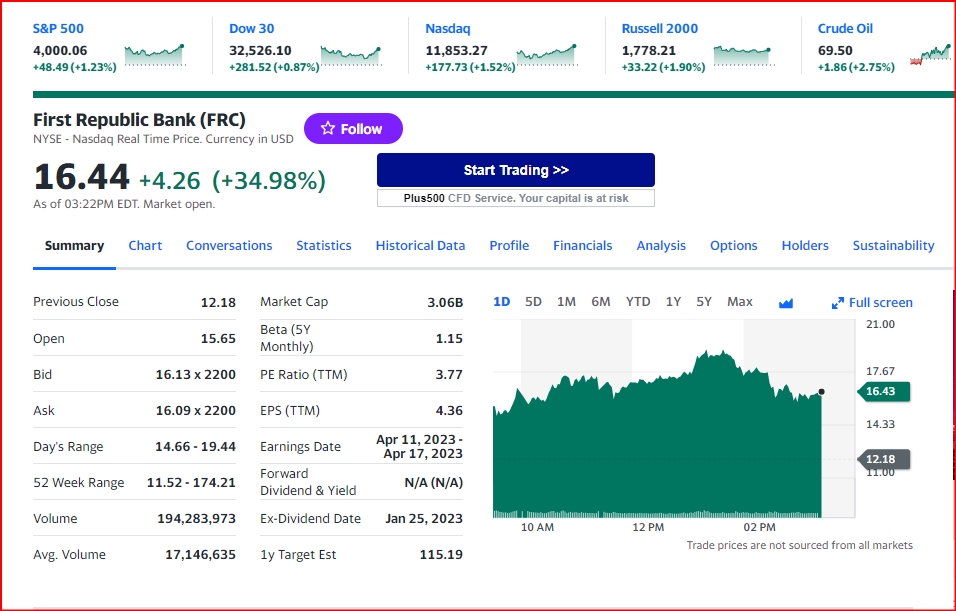Viewport: 956px width, 611px height.
Task: Click the 16.43 current price chart marker
Action: point(883,391)
